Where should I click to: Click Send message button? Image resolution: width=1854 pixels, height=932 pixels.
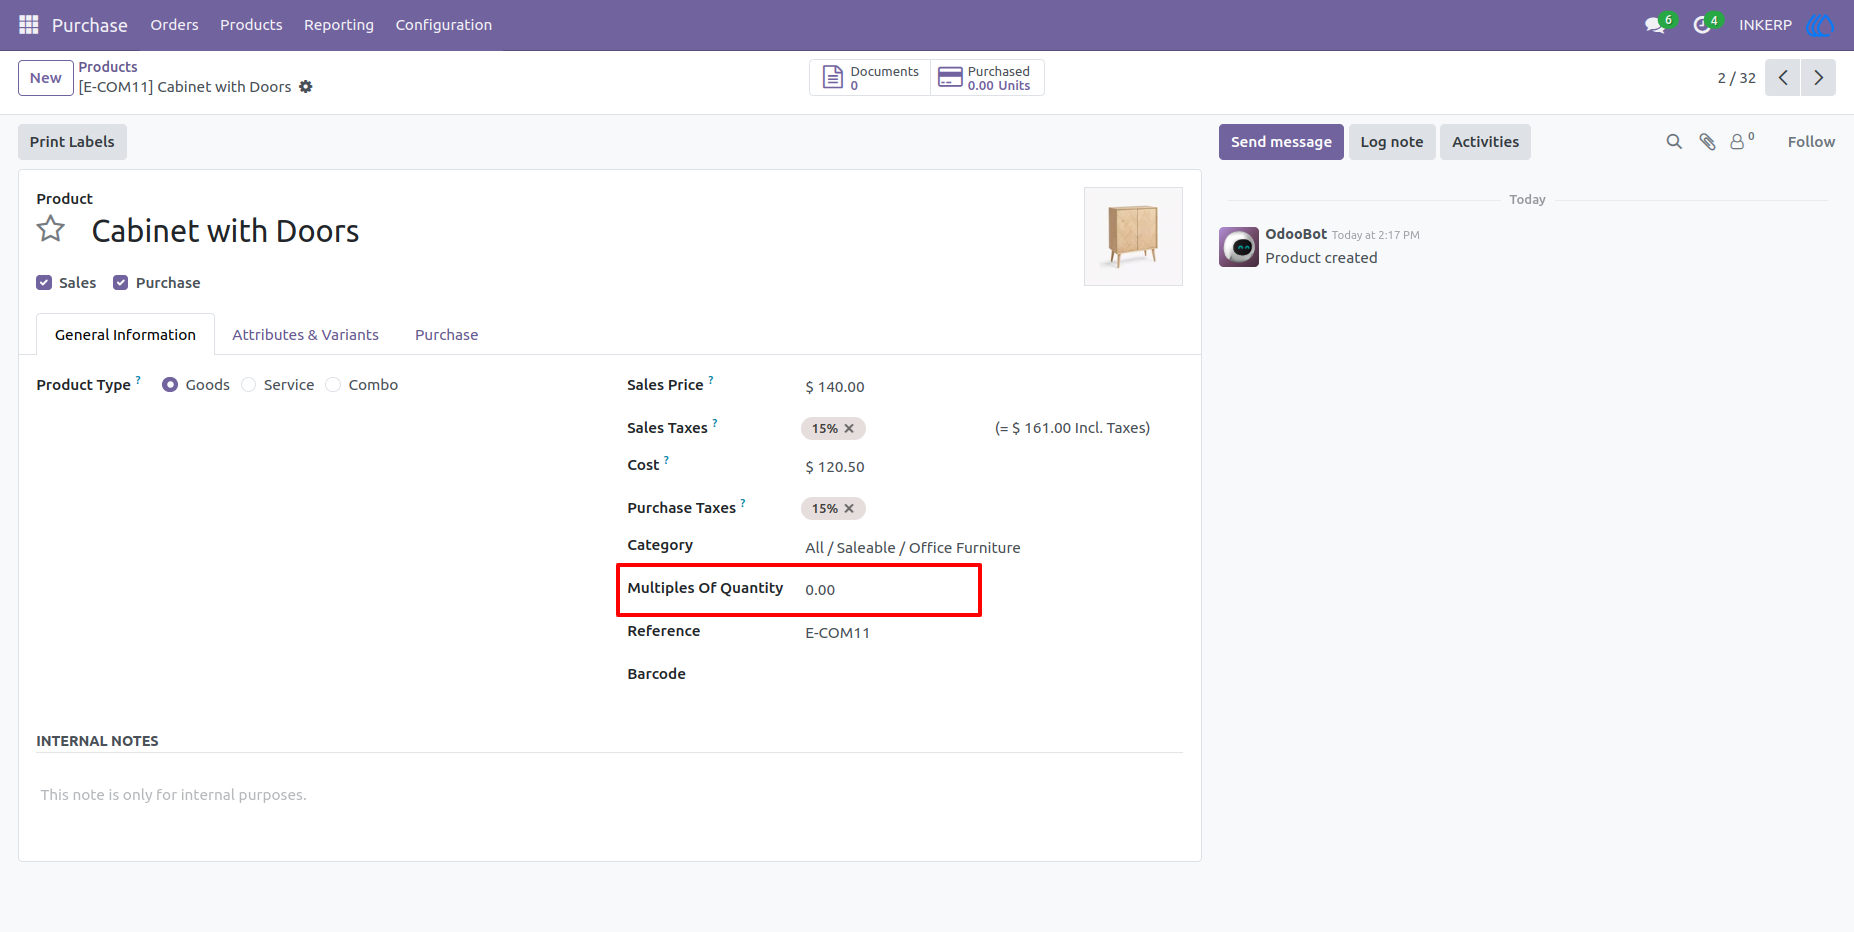(1281, 142)
